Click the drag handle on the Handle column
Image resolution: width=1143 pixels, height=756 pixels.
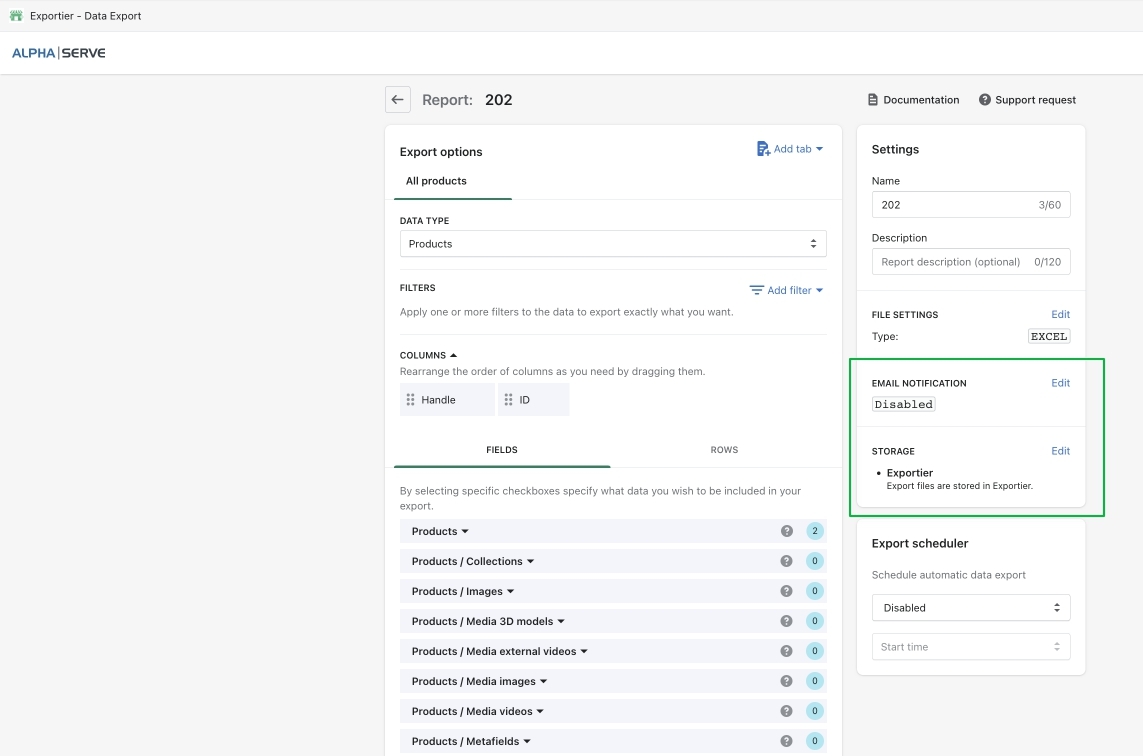point(410,399)
